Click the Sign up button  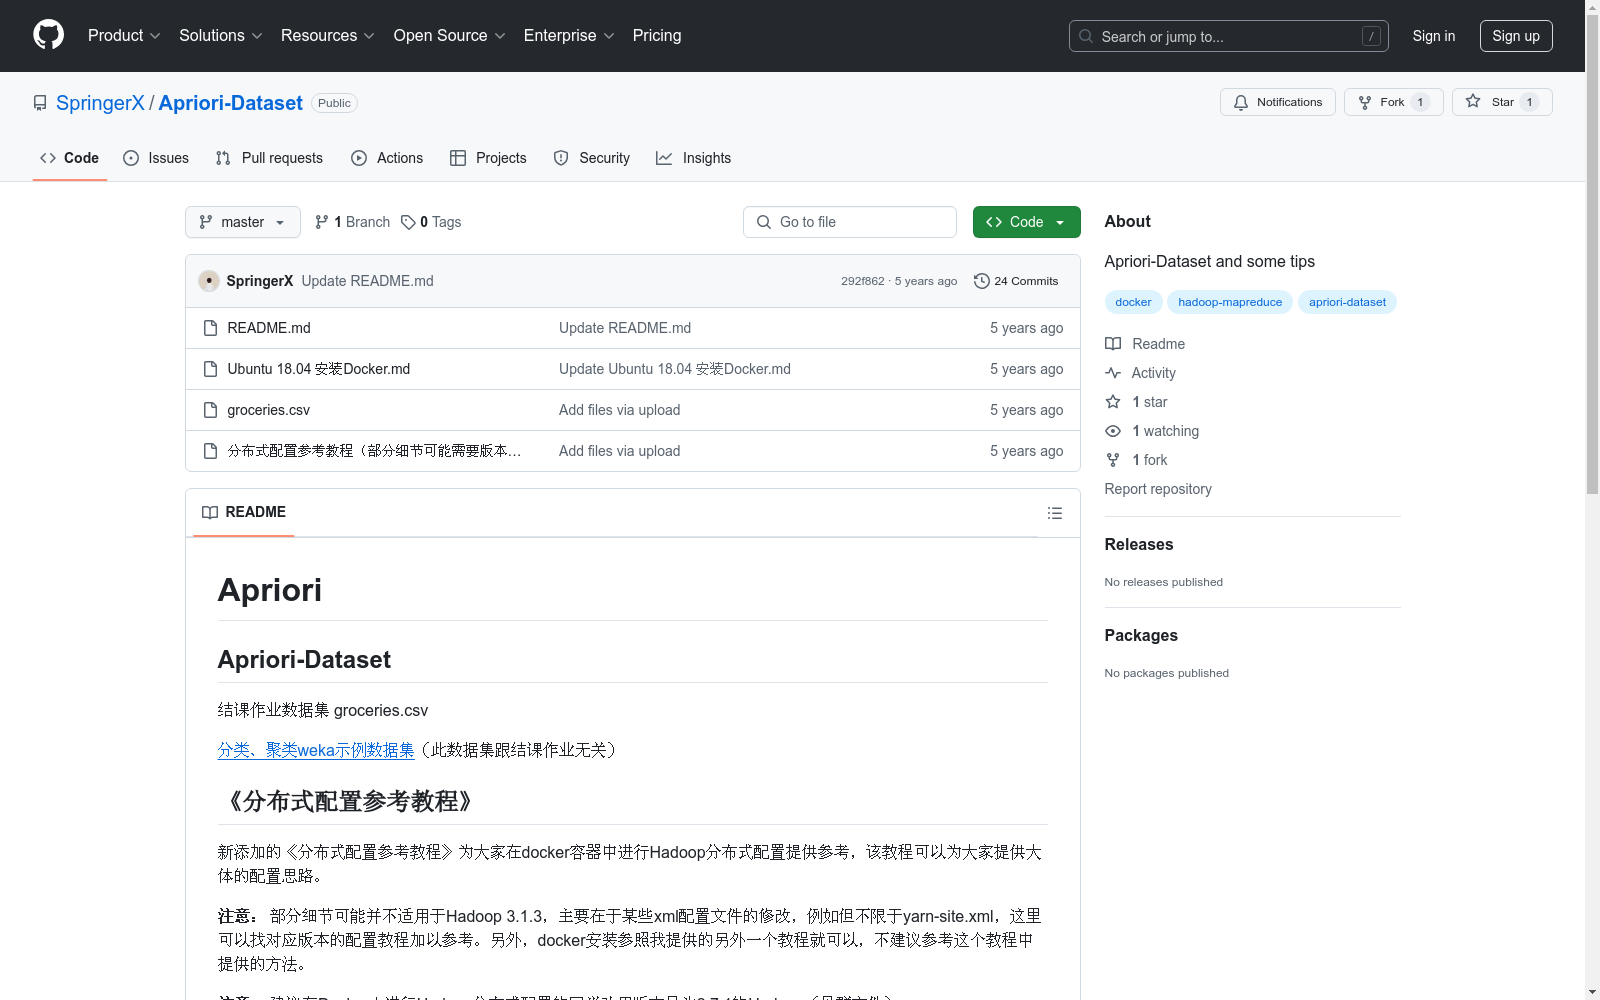(x=1516, y=36)
